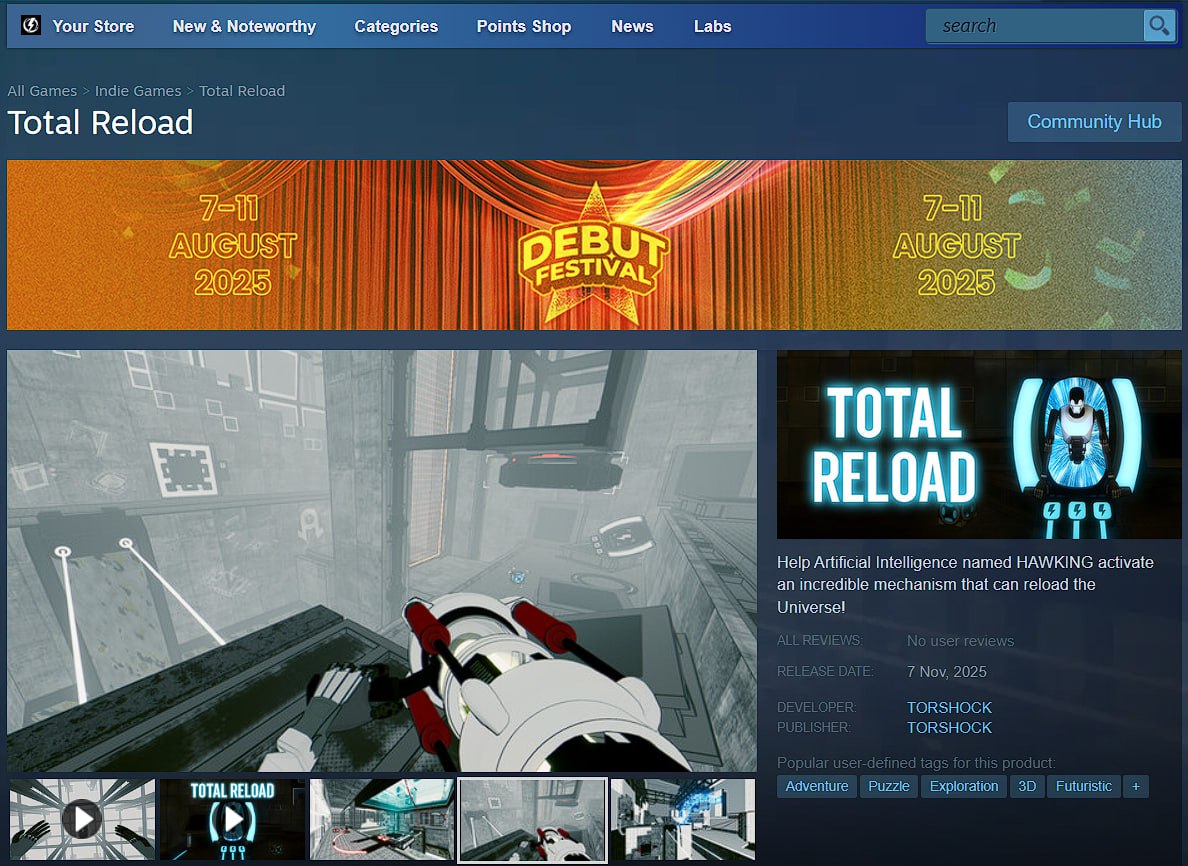The height and width of the screenshot is (866, 1188).
Task: Select the Futuristic tag
Action: pos(1083,786)
